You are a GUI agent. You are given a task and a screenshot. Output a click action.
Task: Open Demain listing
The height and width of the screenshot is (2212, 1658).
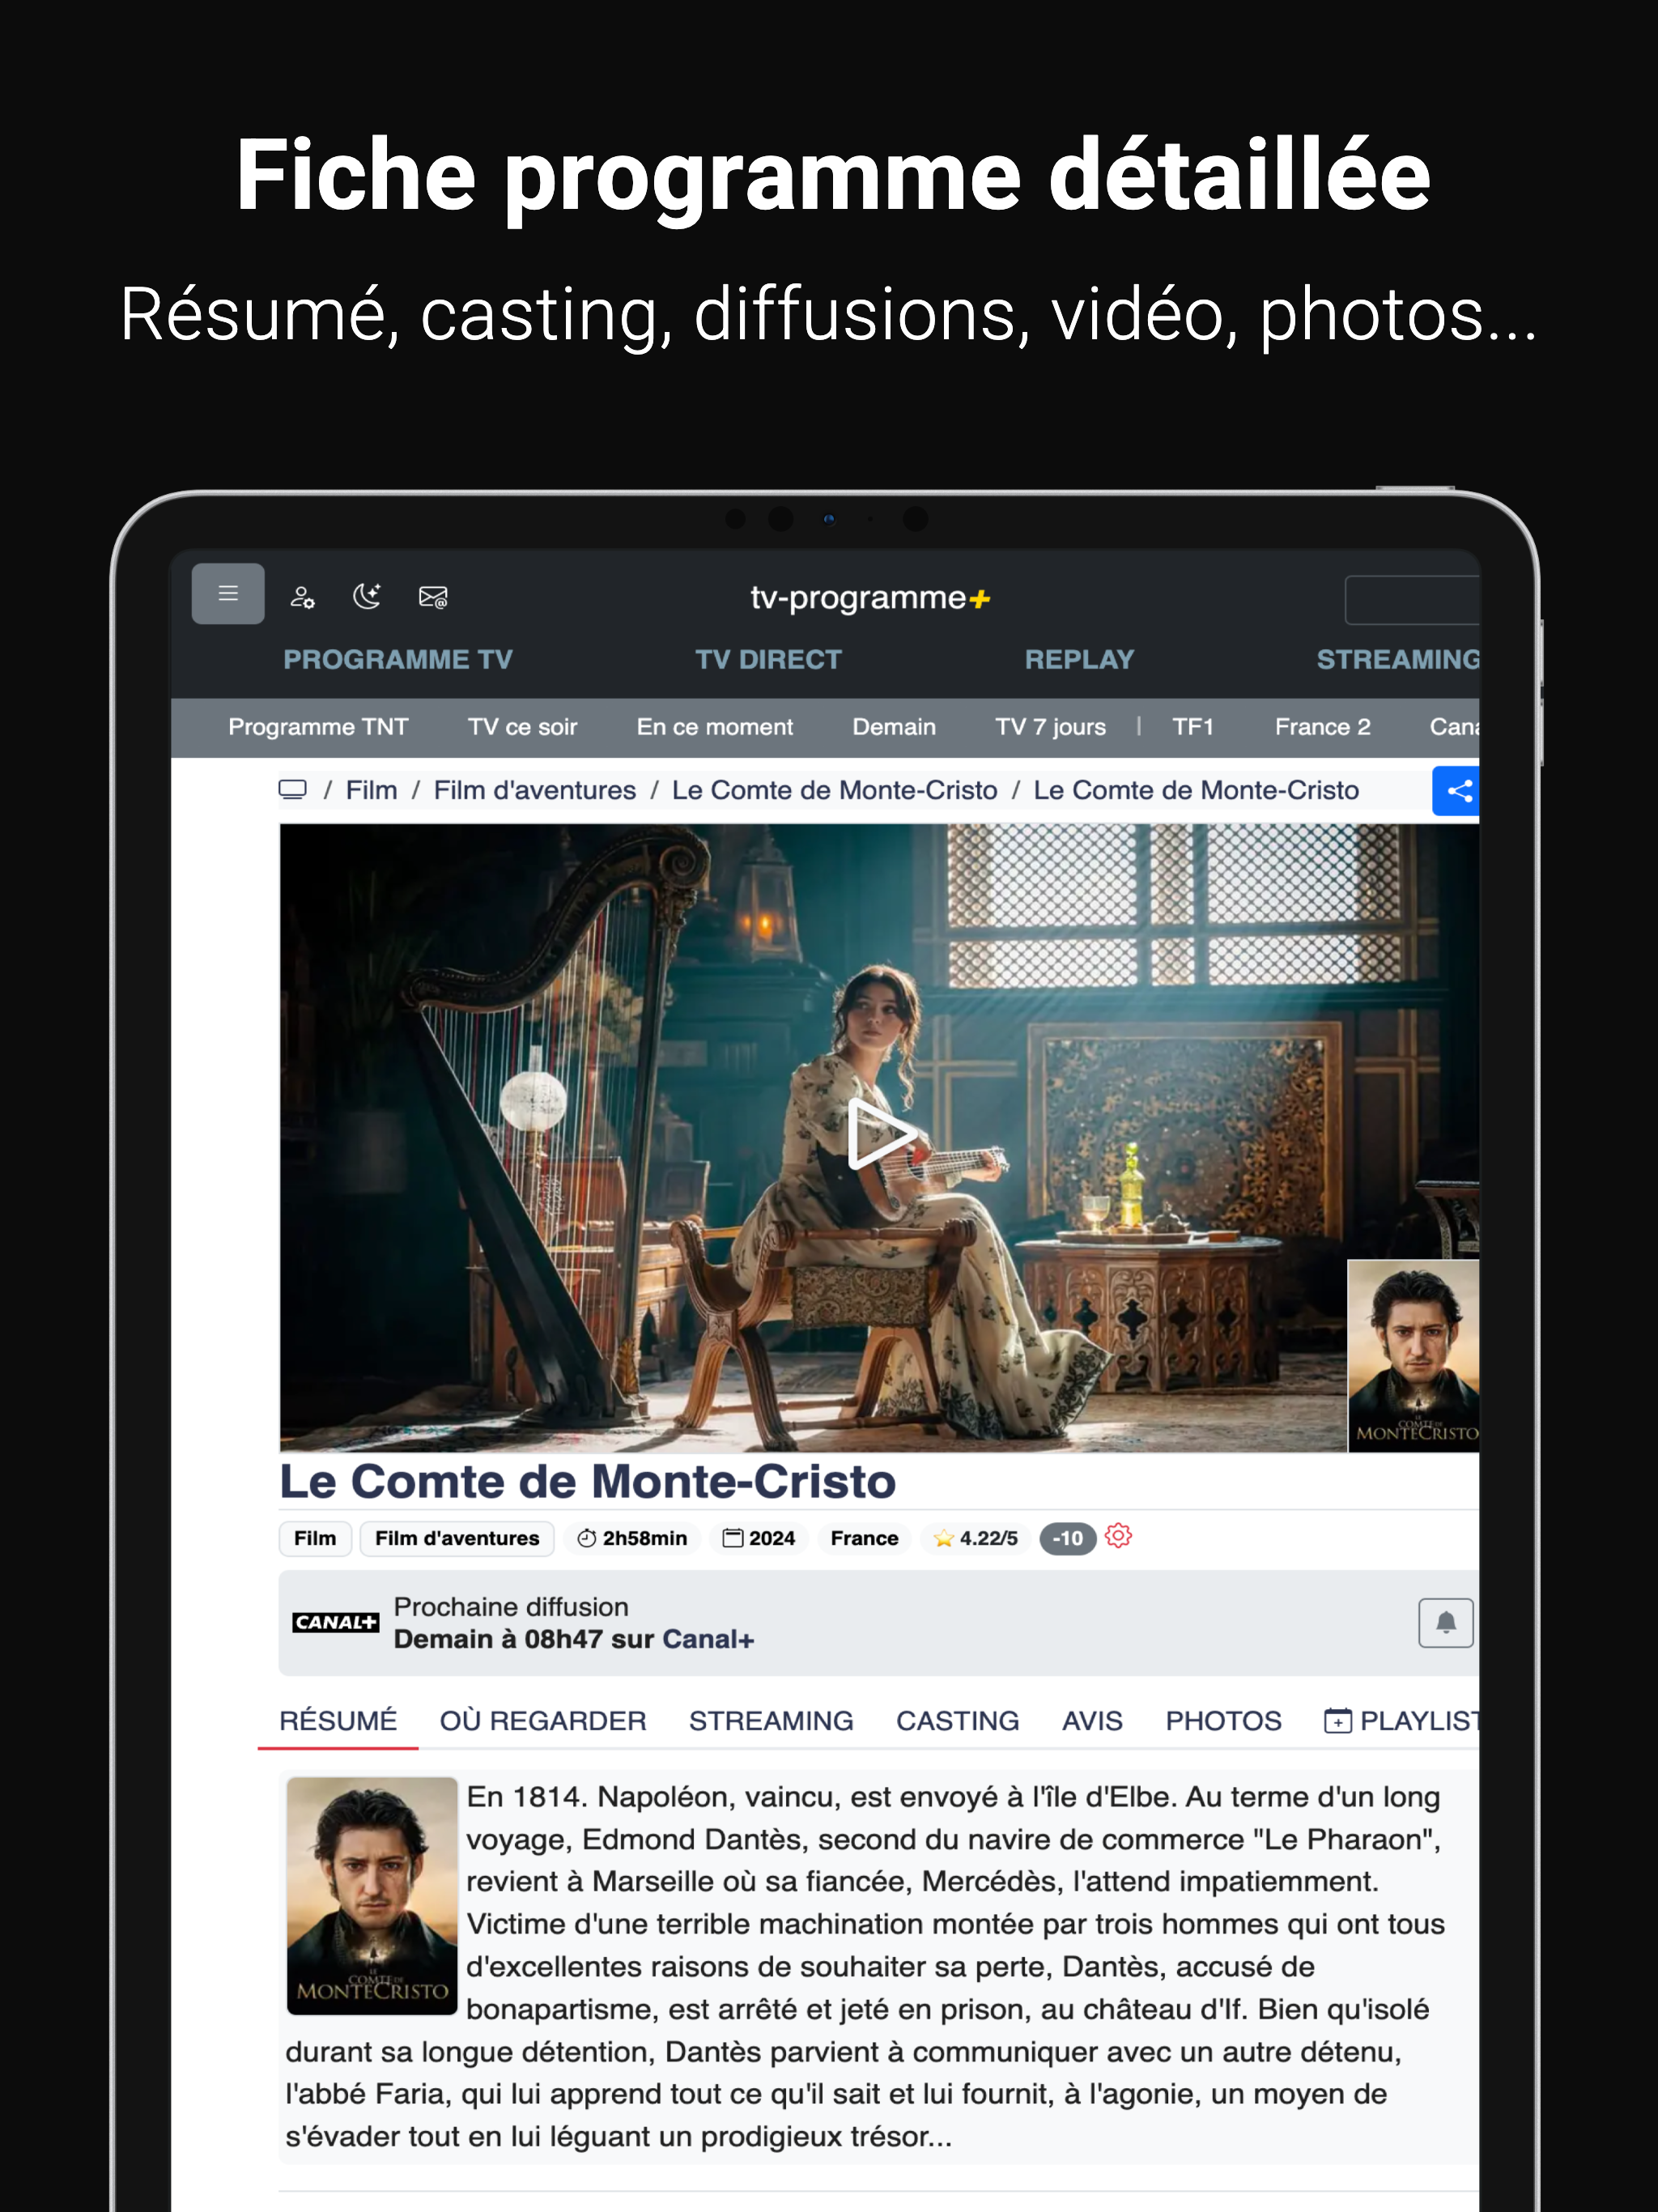tap(893, 727)
